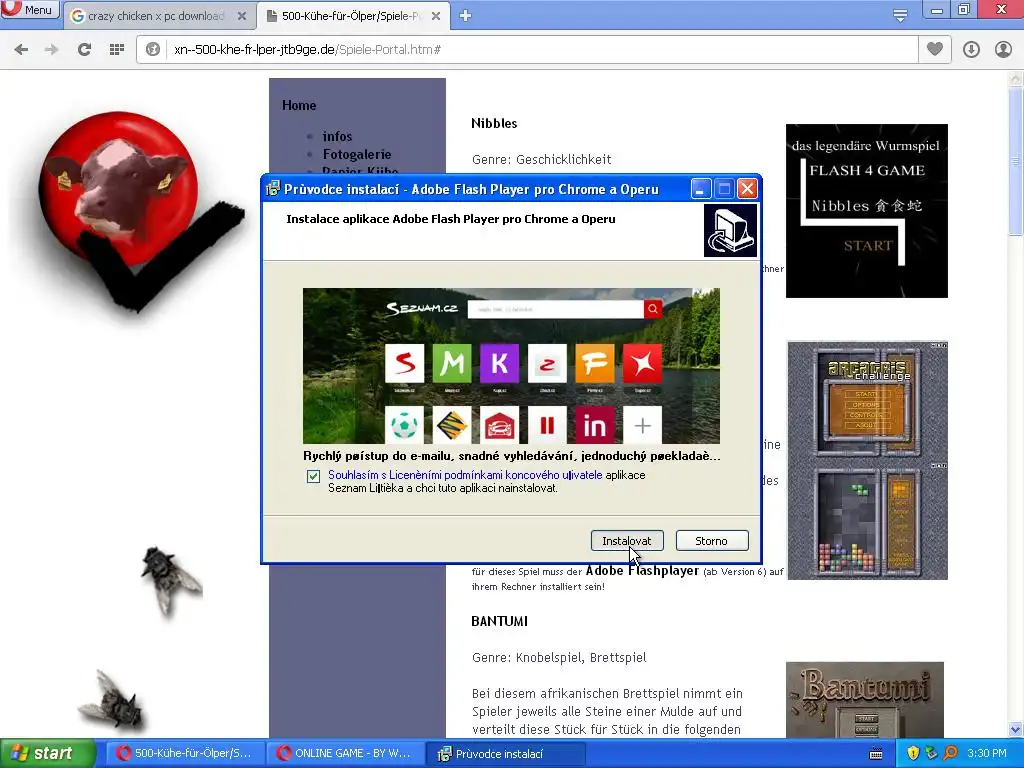Close the Adobe Flash installer dialog
Screen dimensions: 1024x768
click(x=747, y=189)
